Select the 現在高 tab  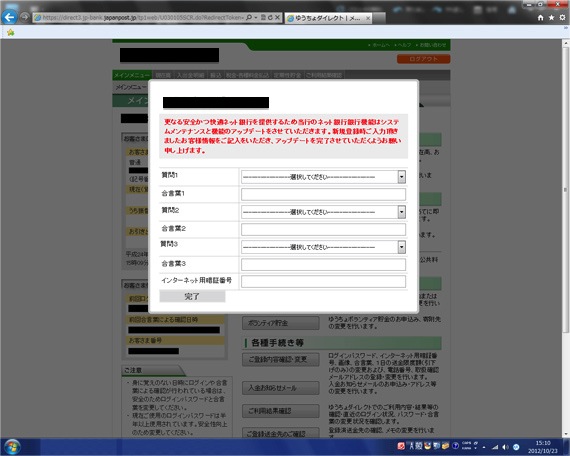[x=163, y=75]
